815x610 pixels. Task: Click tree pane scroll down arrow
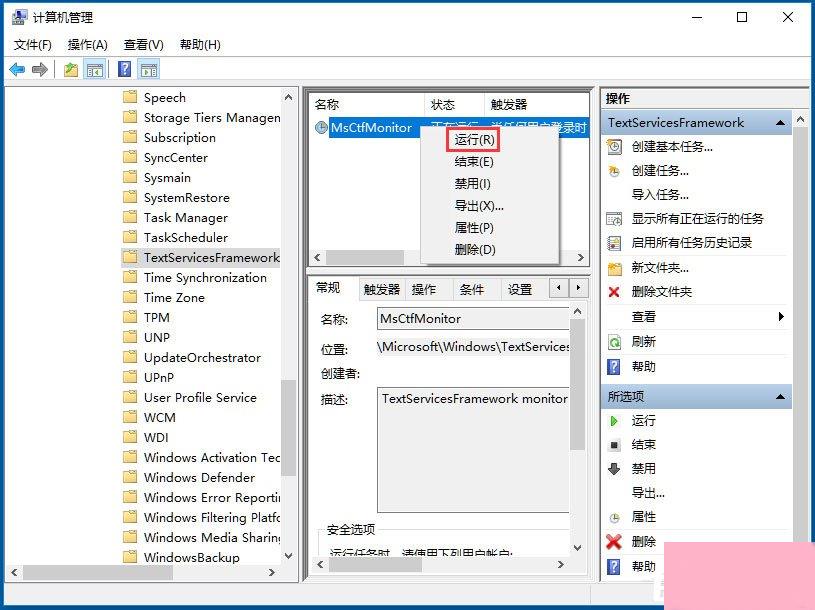pos(288,556)
